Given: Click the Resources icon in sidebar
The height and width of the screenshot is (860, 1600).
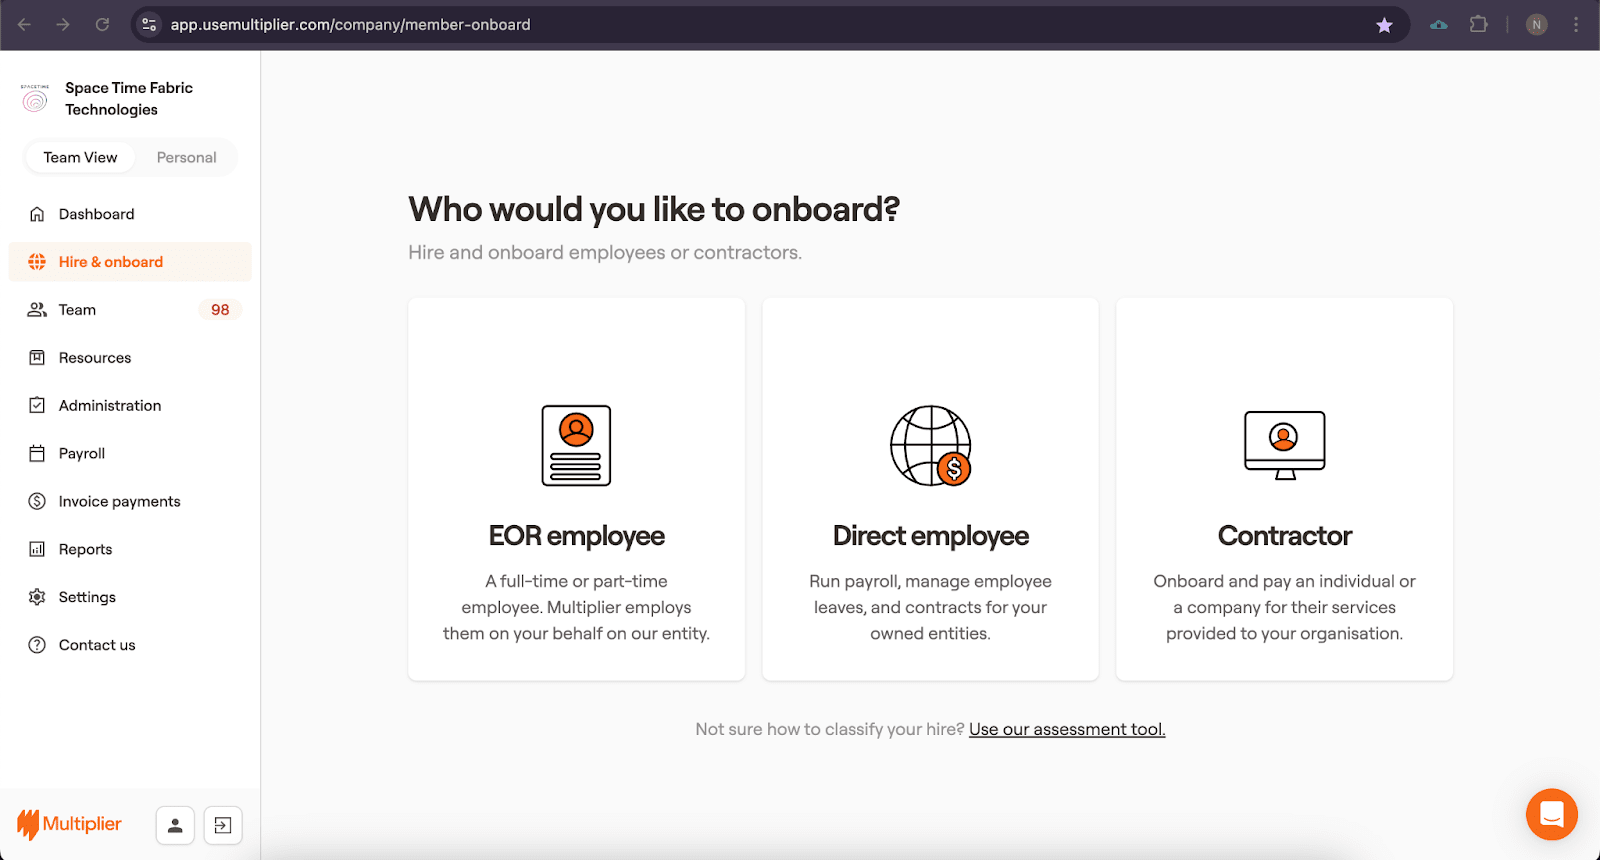Looking at the screenshot, I should coord(37,358).
